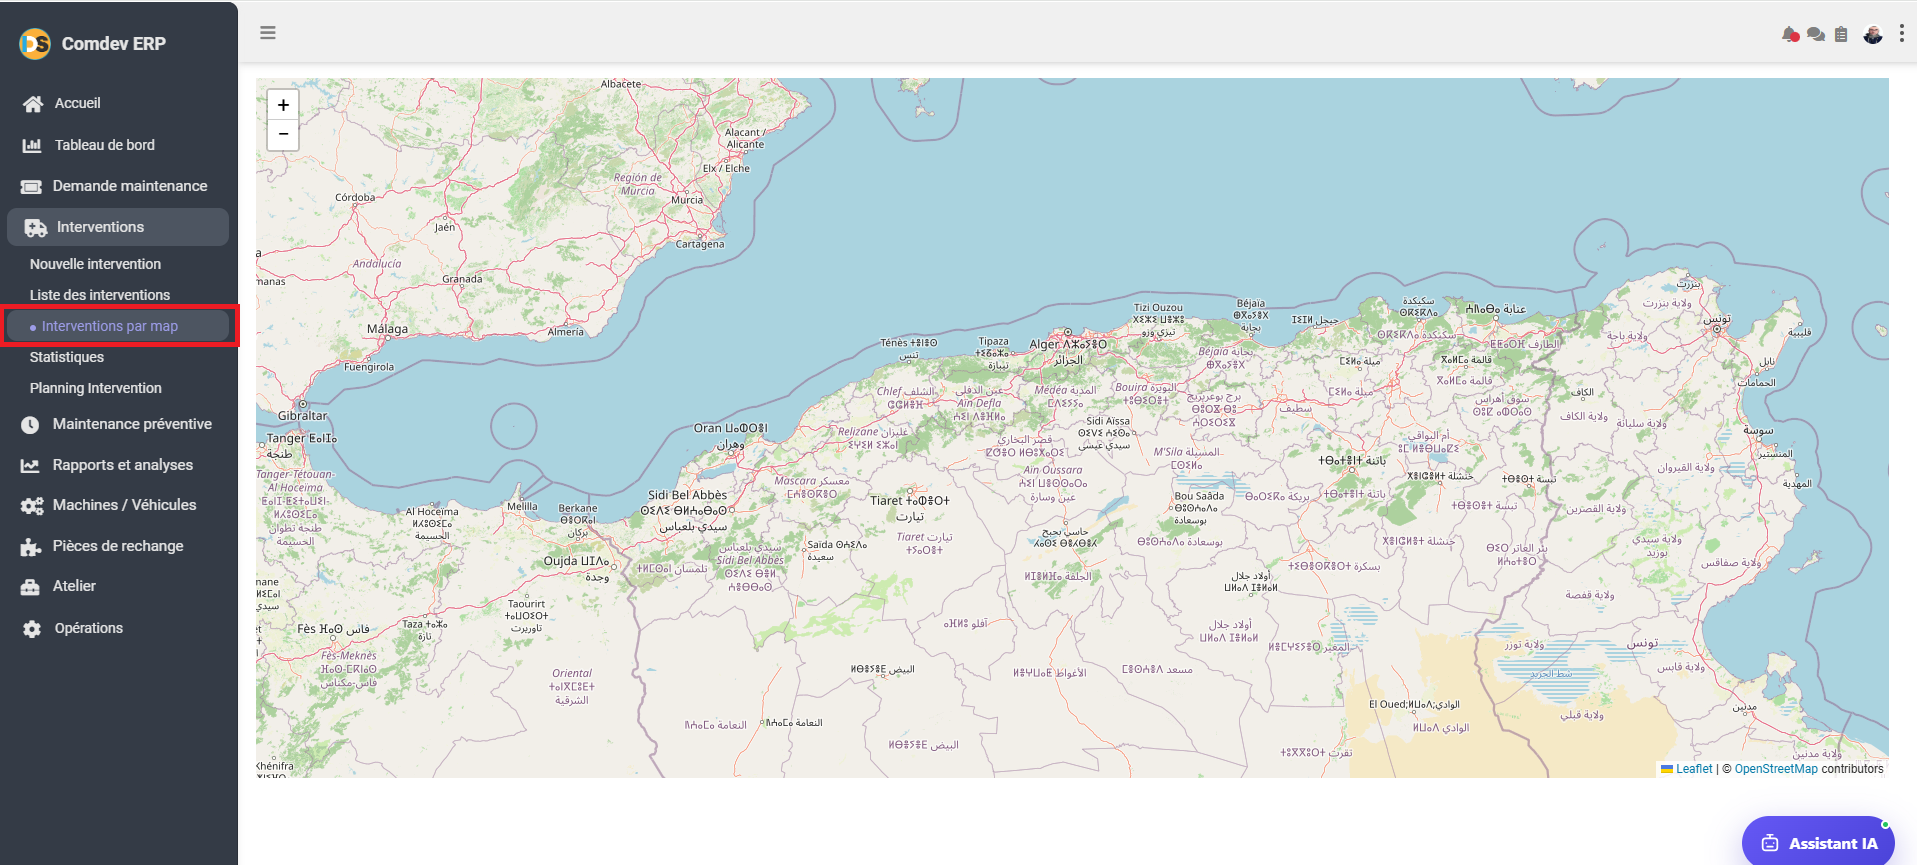Zoom out on the map
Viewport: 1917px width, 865px height.
coord(283,134)
